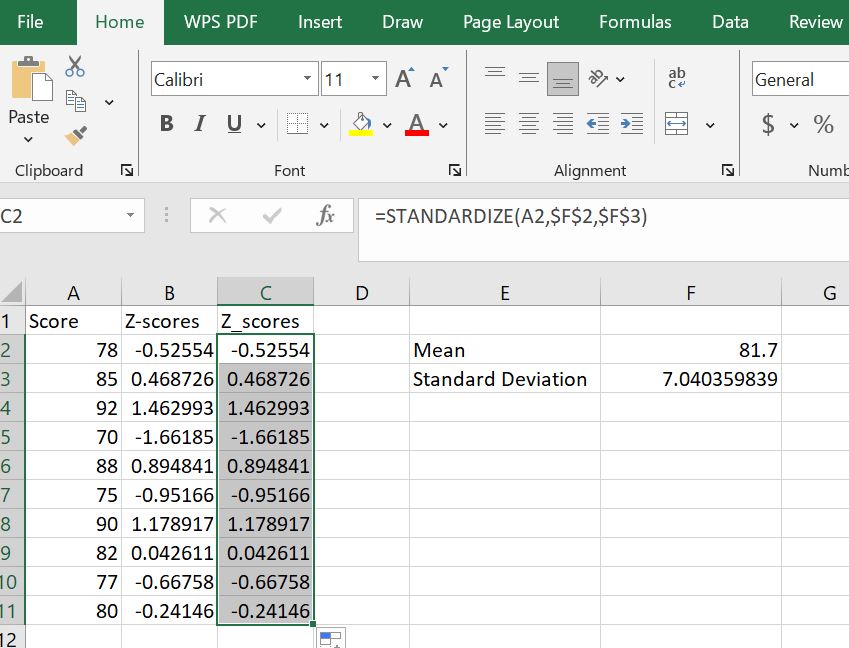
Task: Open the Font settings dialog launcher
Action: click(x=455, y=170)
